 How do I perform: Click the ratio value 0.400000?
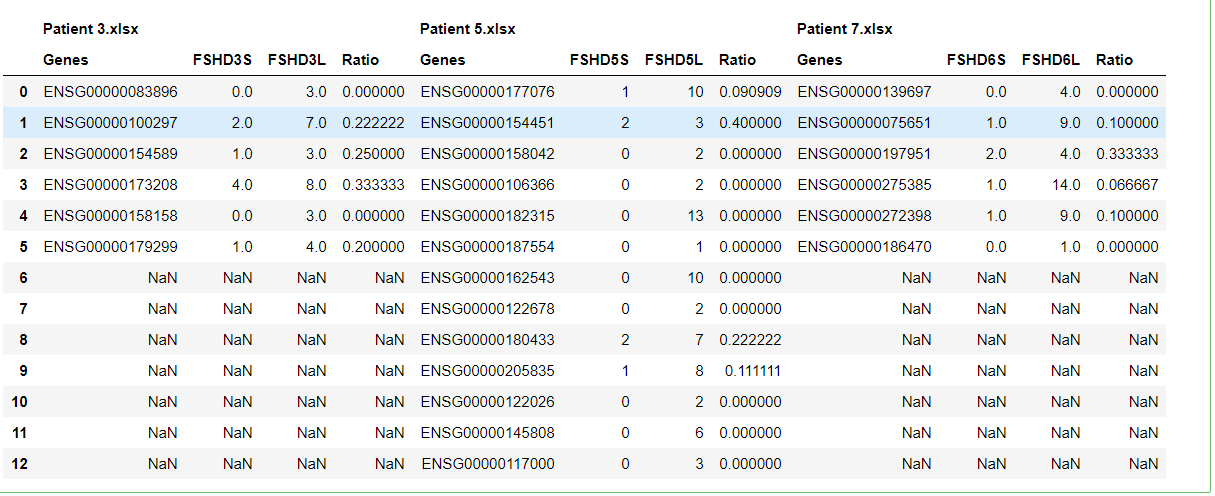(750, 123)
